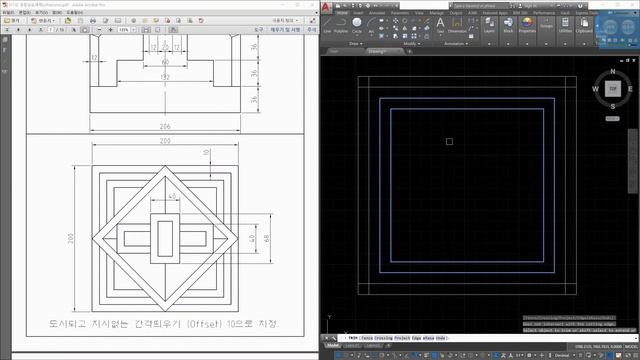
Task: Open the Clipboard panel button
Action: click(584, 26)
